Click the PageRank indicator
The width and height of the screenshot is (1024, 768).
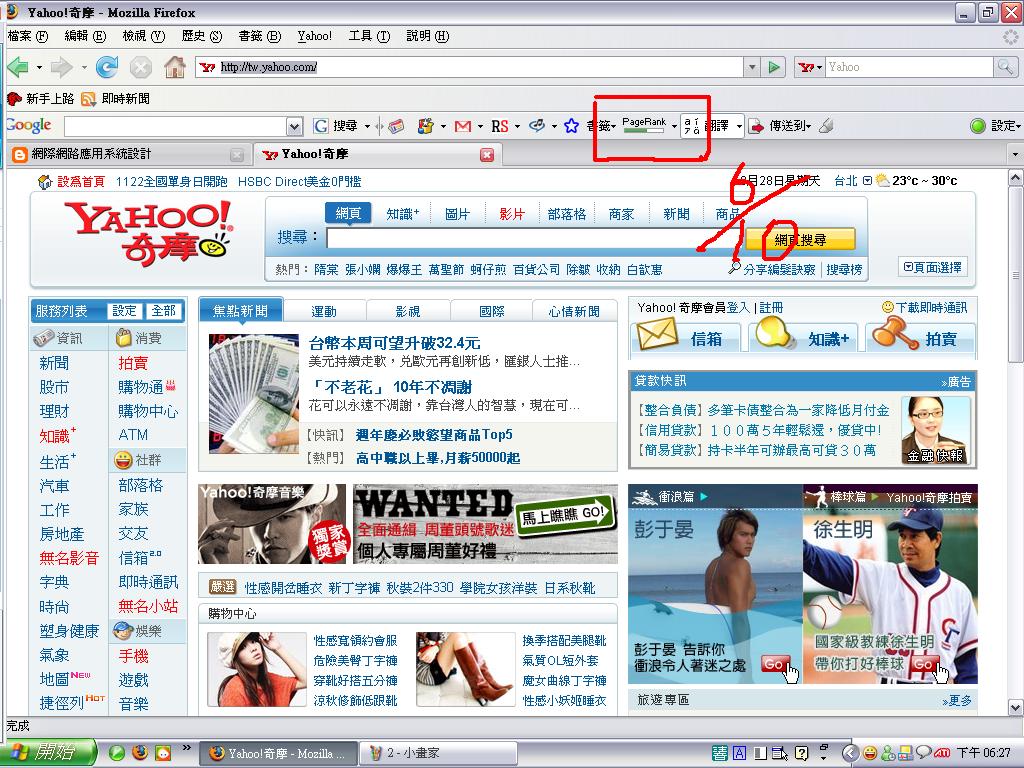644,125
